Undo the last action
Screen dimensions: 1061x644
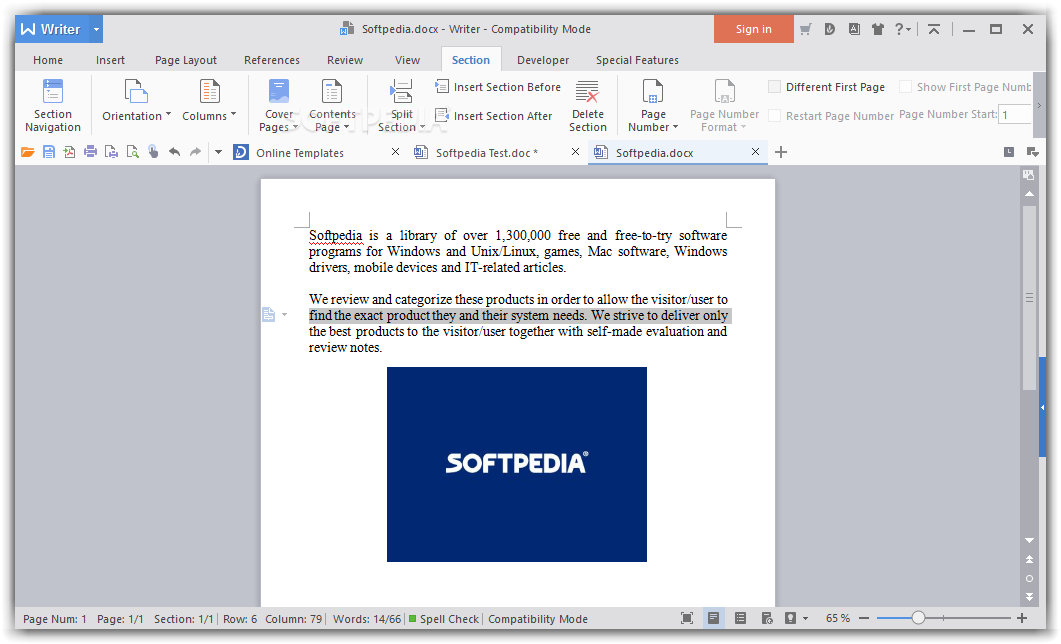[x=175, y=152]
